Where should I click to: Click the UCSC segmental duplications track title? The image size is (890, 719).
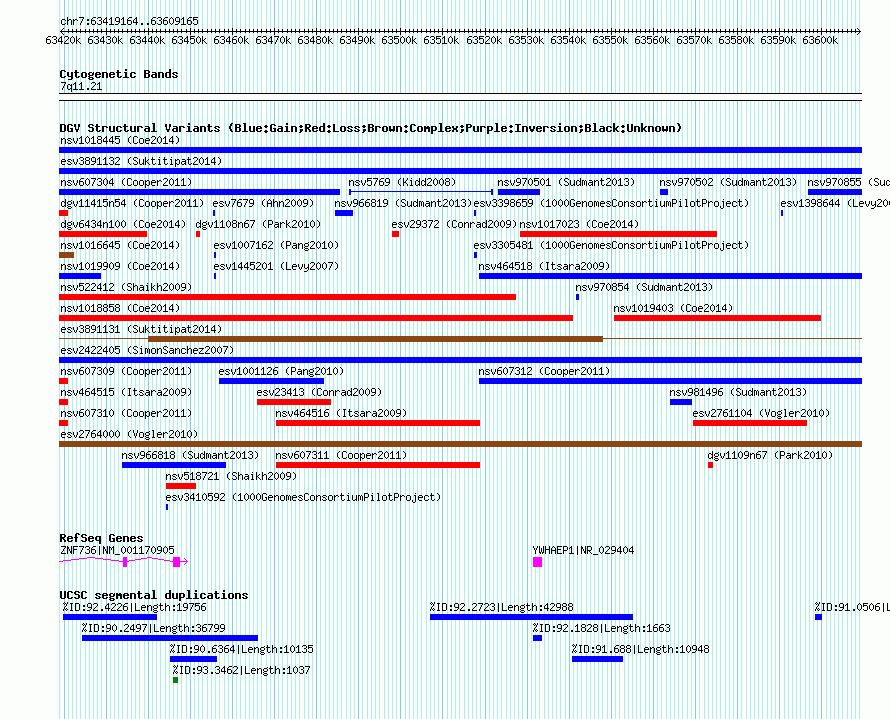pos(154,595)
